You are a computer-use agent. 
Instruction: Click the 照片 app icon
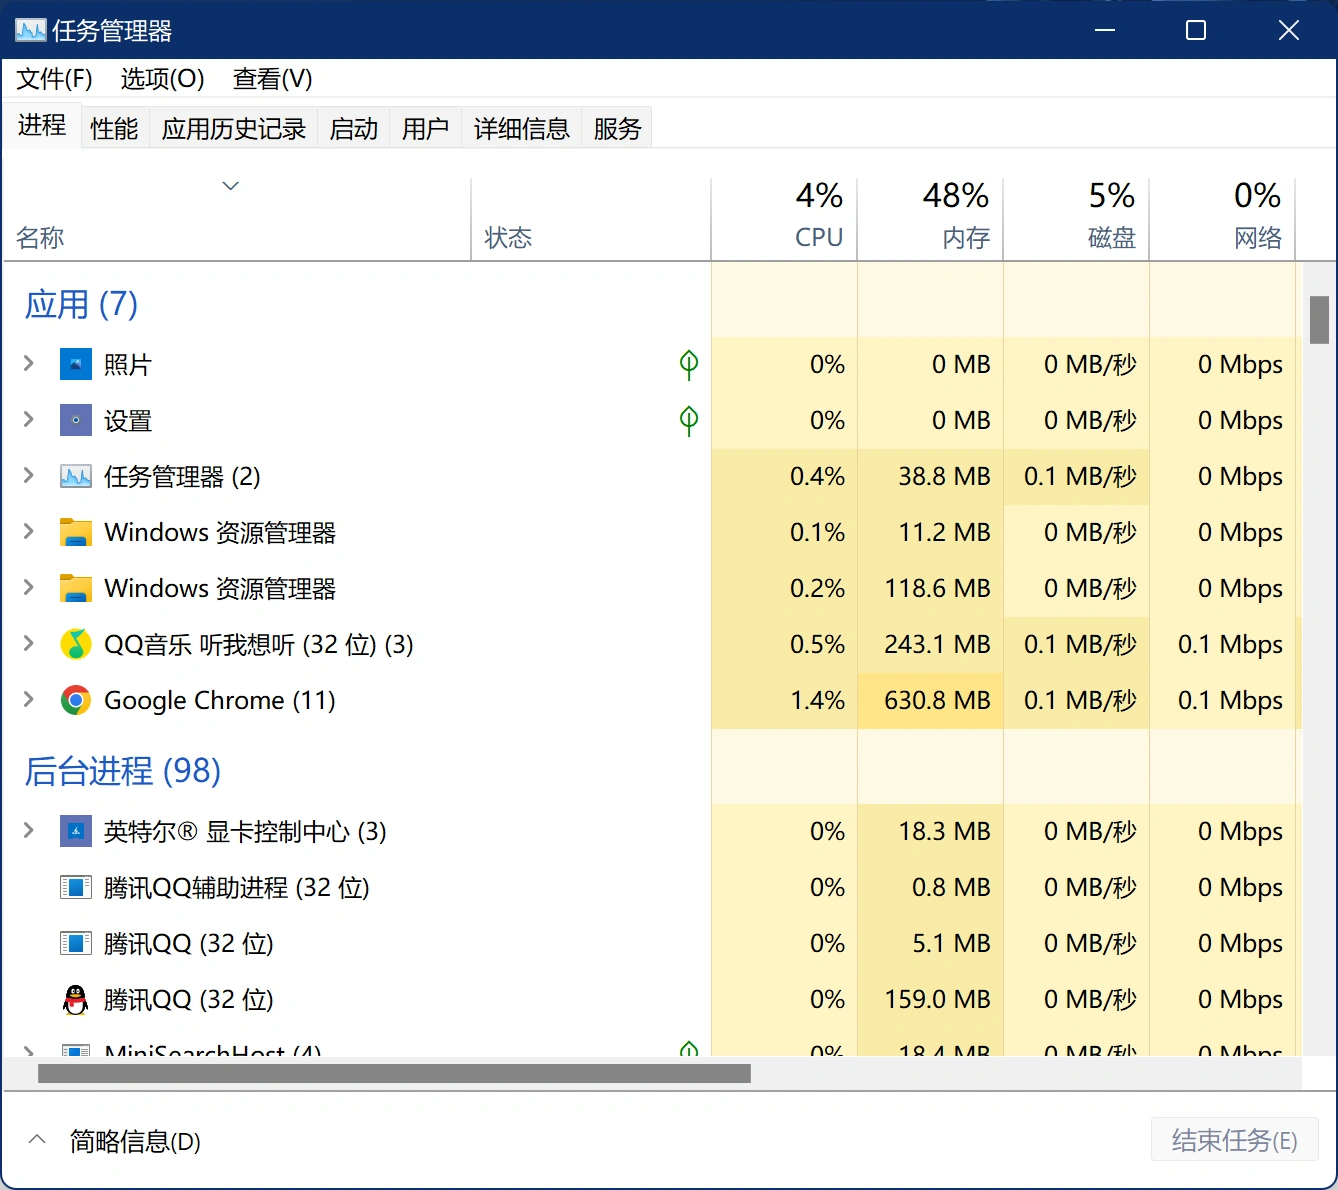click(76, 364)
